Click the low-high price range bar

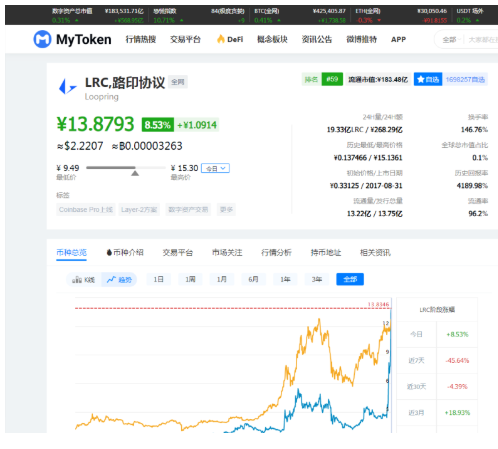click(126, 168)
